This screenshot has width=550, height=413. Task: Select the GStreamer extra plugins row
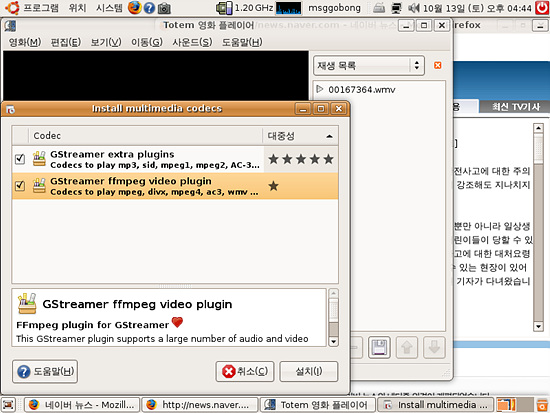coord(175,159)
